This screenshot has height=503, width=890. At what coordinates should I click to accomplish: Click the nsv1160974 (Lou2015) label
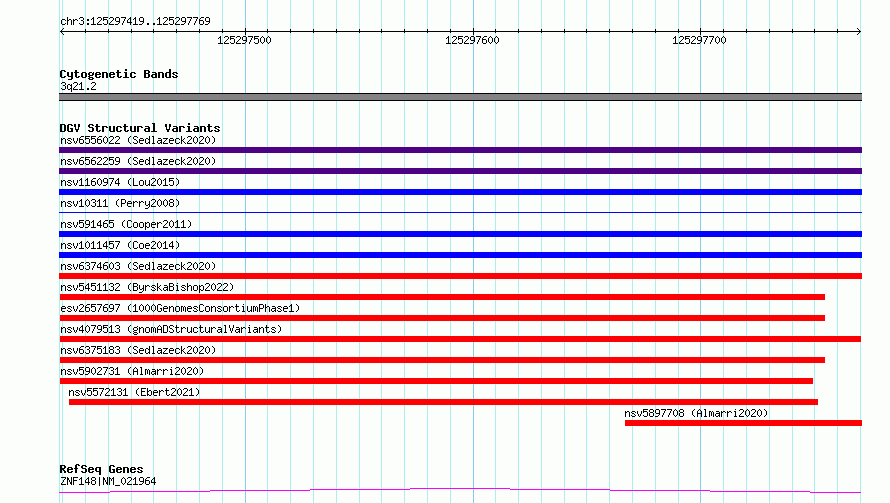(120, 182)
